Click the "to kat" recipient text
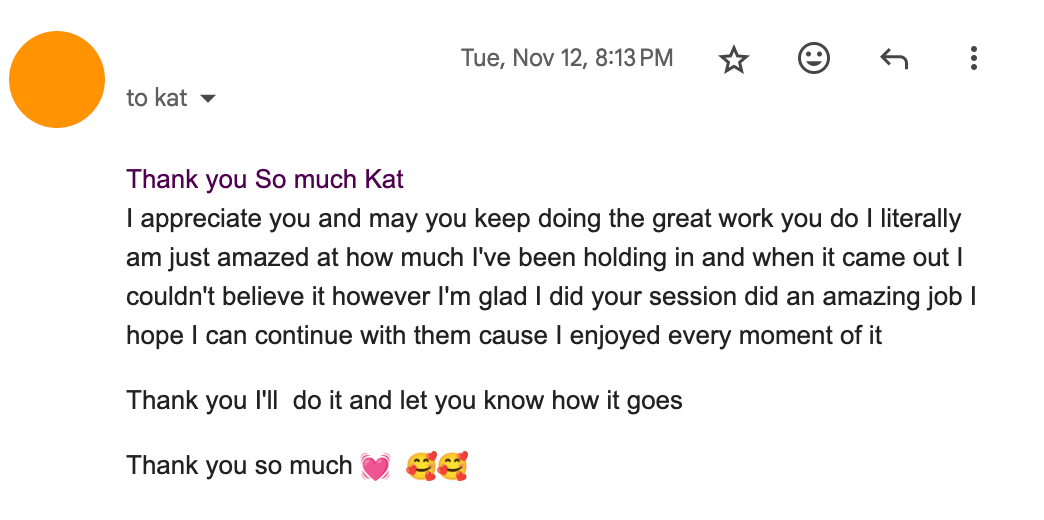Image resolution: width=1044 pixels, height=520 pixels. pos(156,98)
